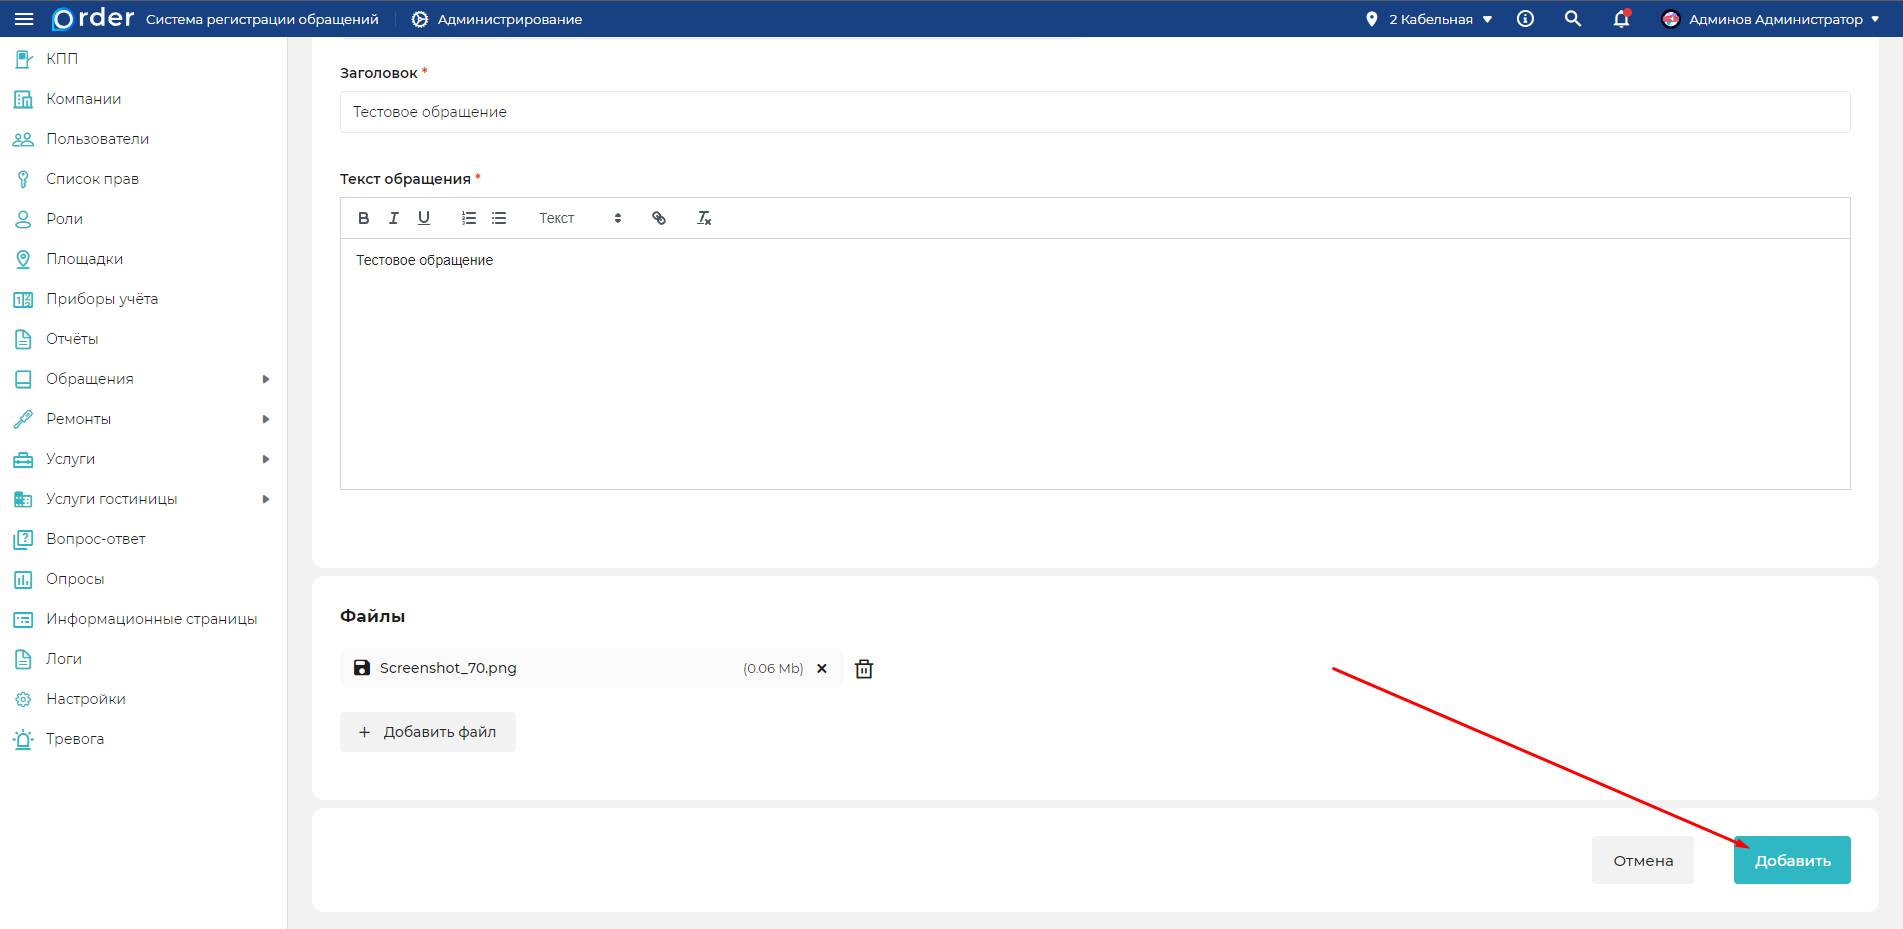The height and width of the screenshot is (929, 1903).
Task: Insert a hyperlink using the link icon
Action: click(659, 218)
